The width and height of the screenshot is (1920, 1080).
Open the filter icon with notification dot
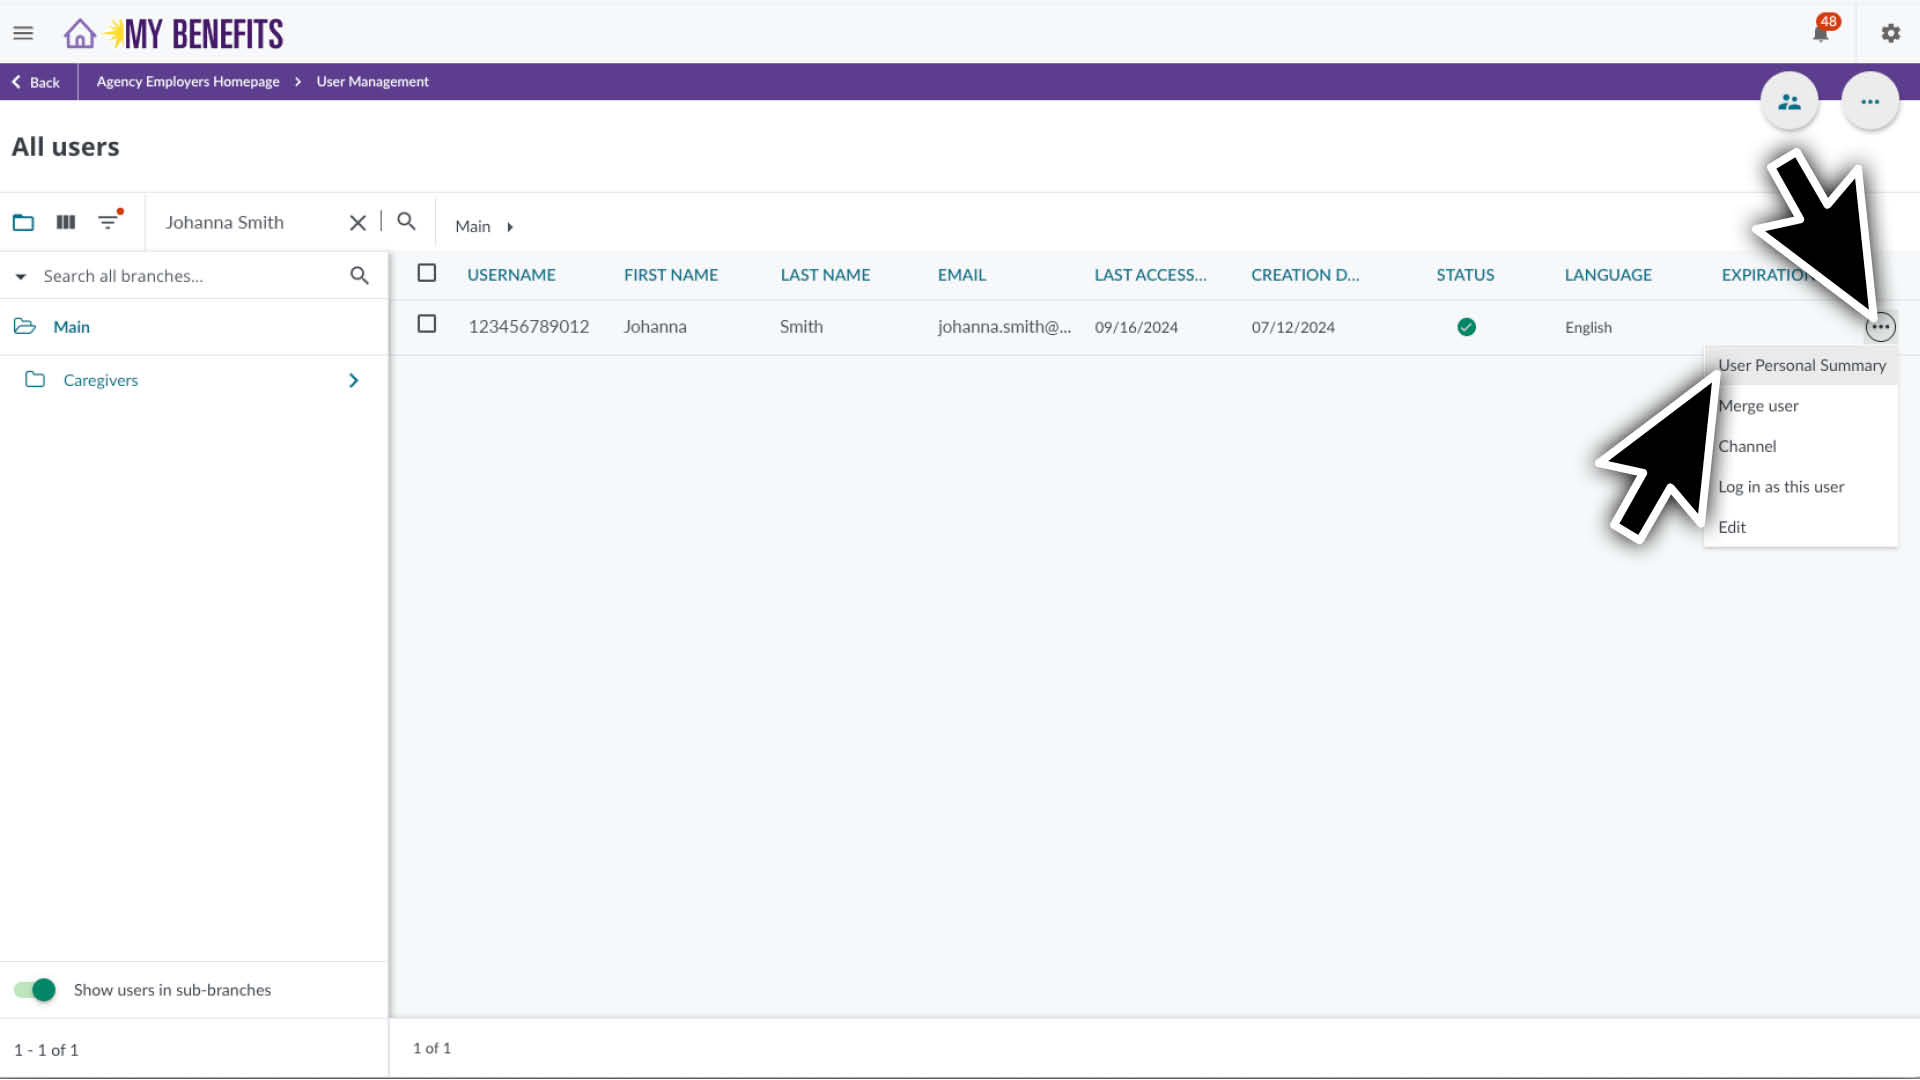click(x=108, y=222)
